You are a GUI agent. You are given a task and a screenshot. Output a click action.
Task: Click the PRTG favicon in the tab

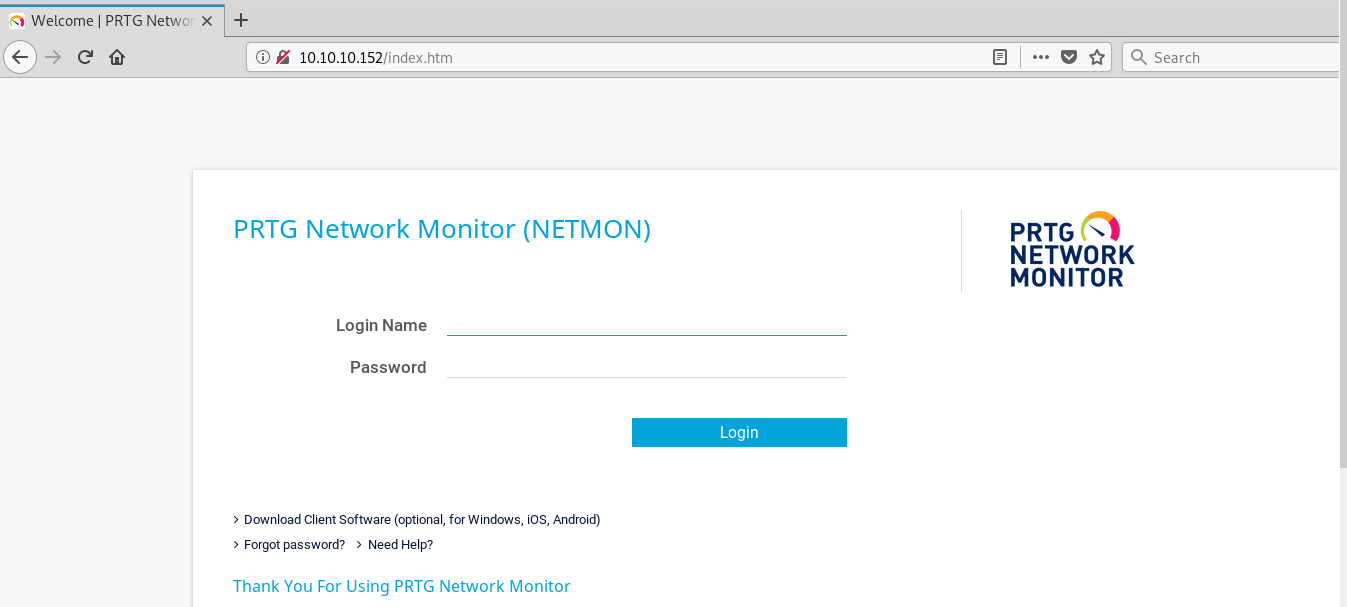[x=17, y=20]
